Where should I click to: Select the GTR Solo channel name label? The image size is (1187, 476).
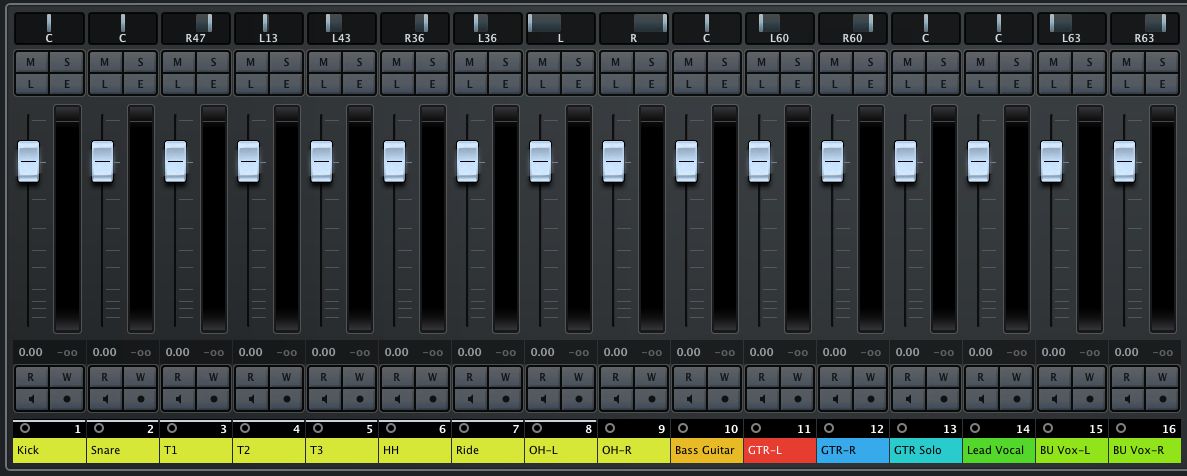point(926,450)
